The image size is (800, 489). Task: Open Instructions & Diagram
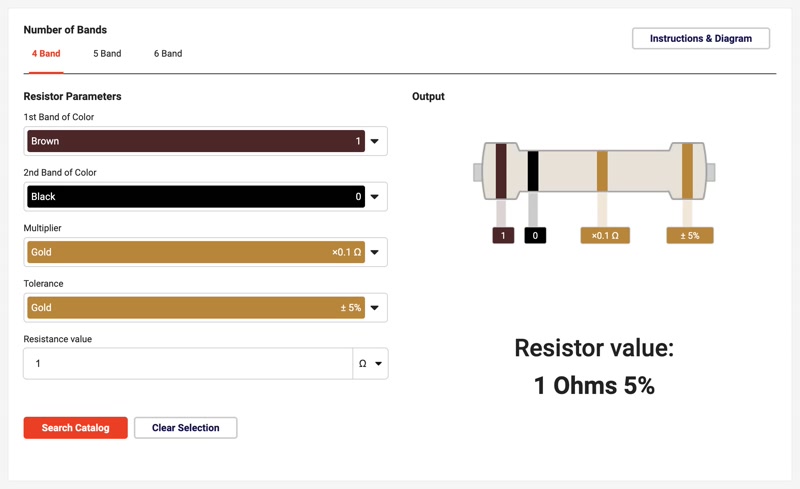pyautogui.click(x=701, y=39)
